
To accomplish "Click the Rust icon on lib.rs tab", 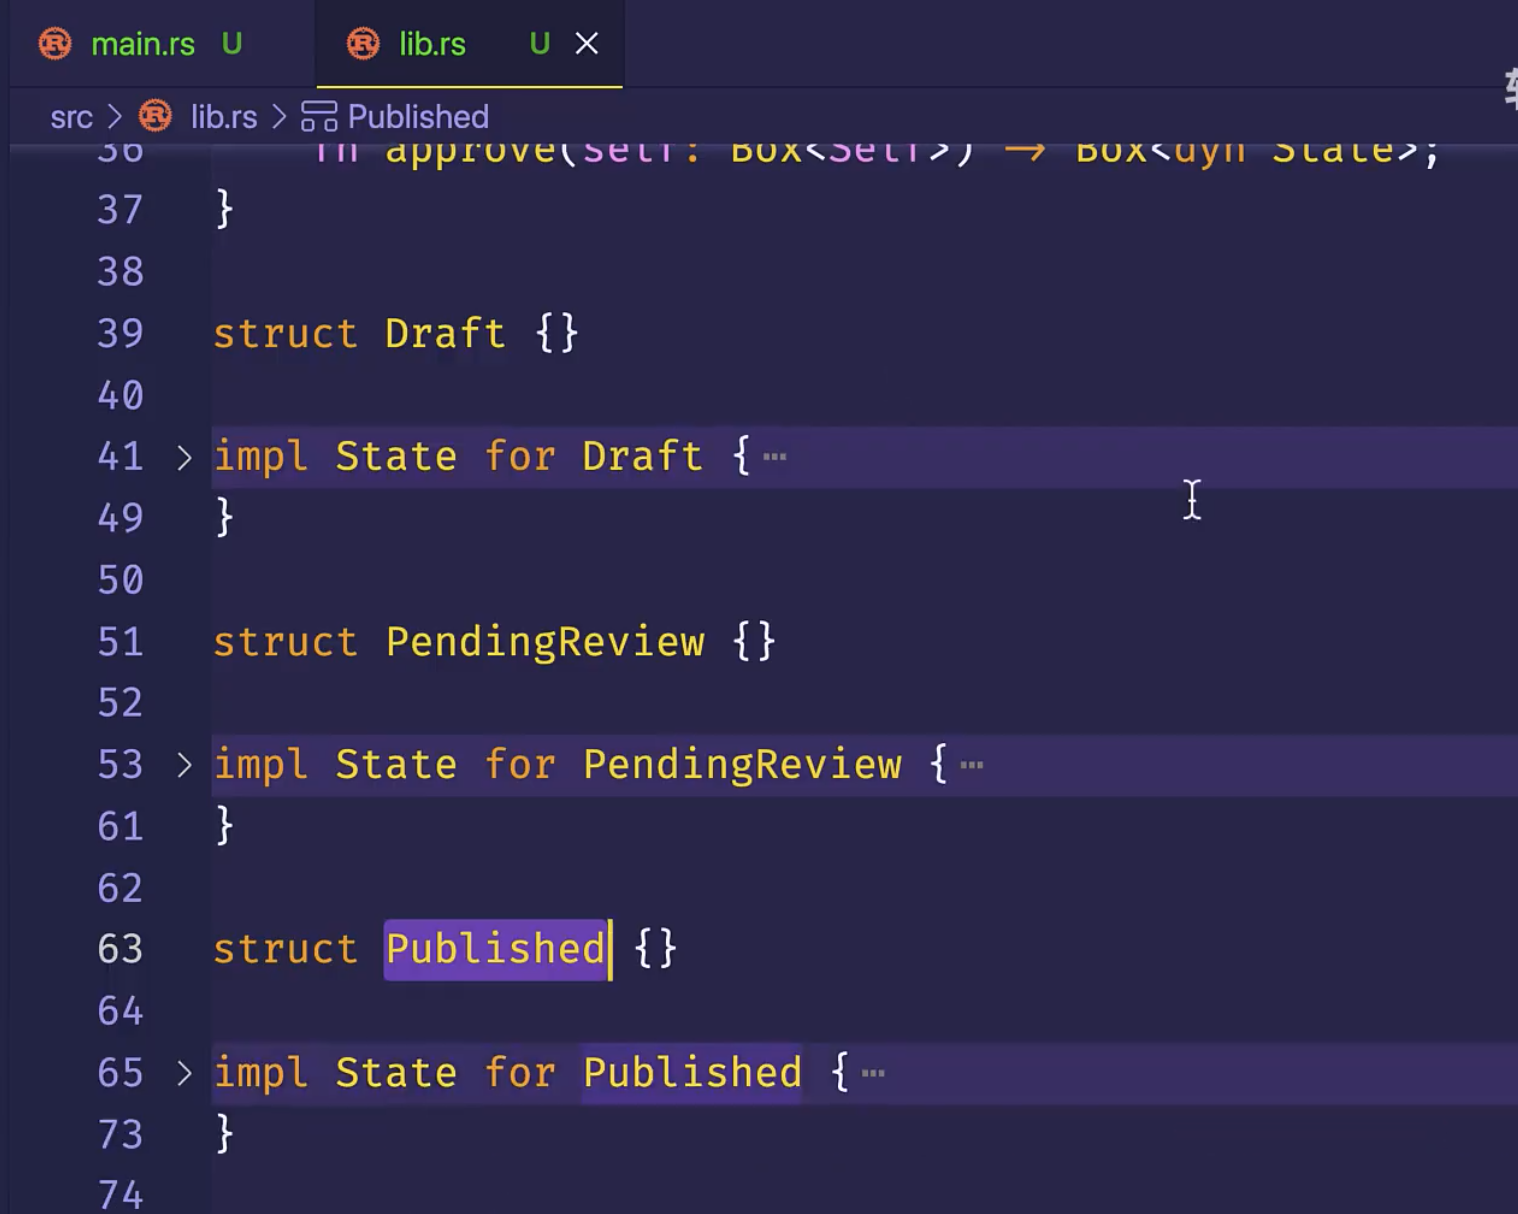I will pyautogui.click(x=363, y=44).
